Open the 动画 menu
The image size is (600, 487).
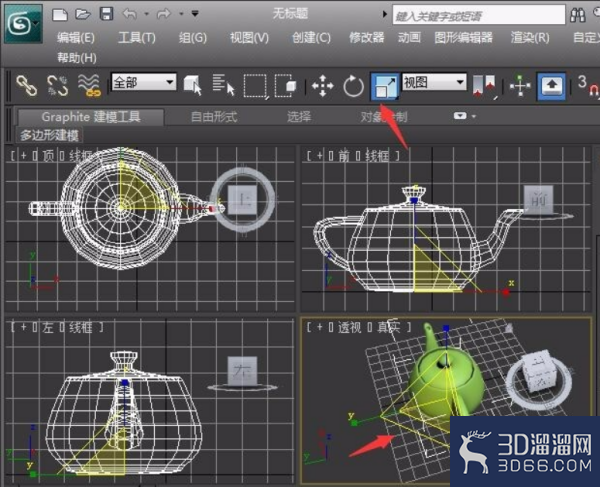click(409, 37)
